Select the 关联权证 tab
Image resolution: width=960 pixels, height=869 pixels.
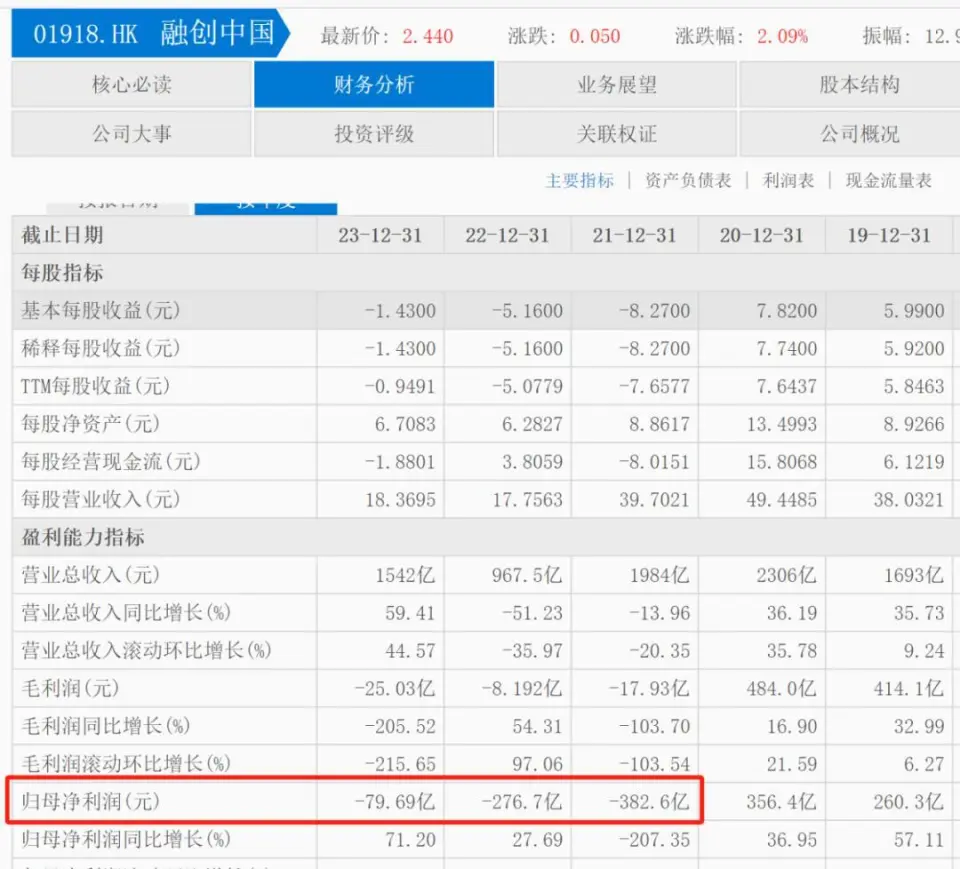point(616,134)
